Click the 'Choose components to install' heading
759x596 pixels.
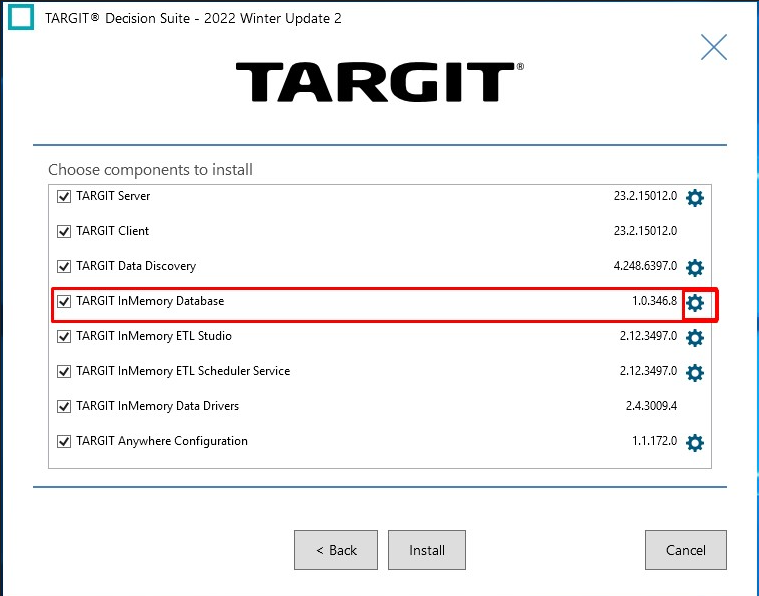150,169
